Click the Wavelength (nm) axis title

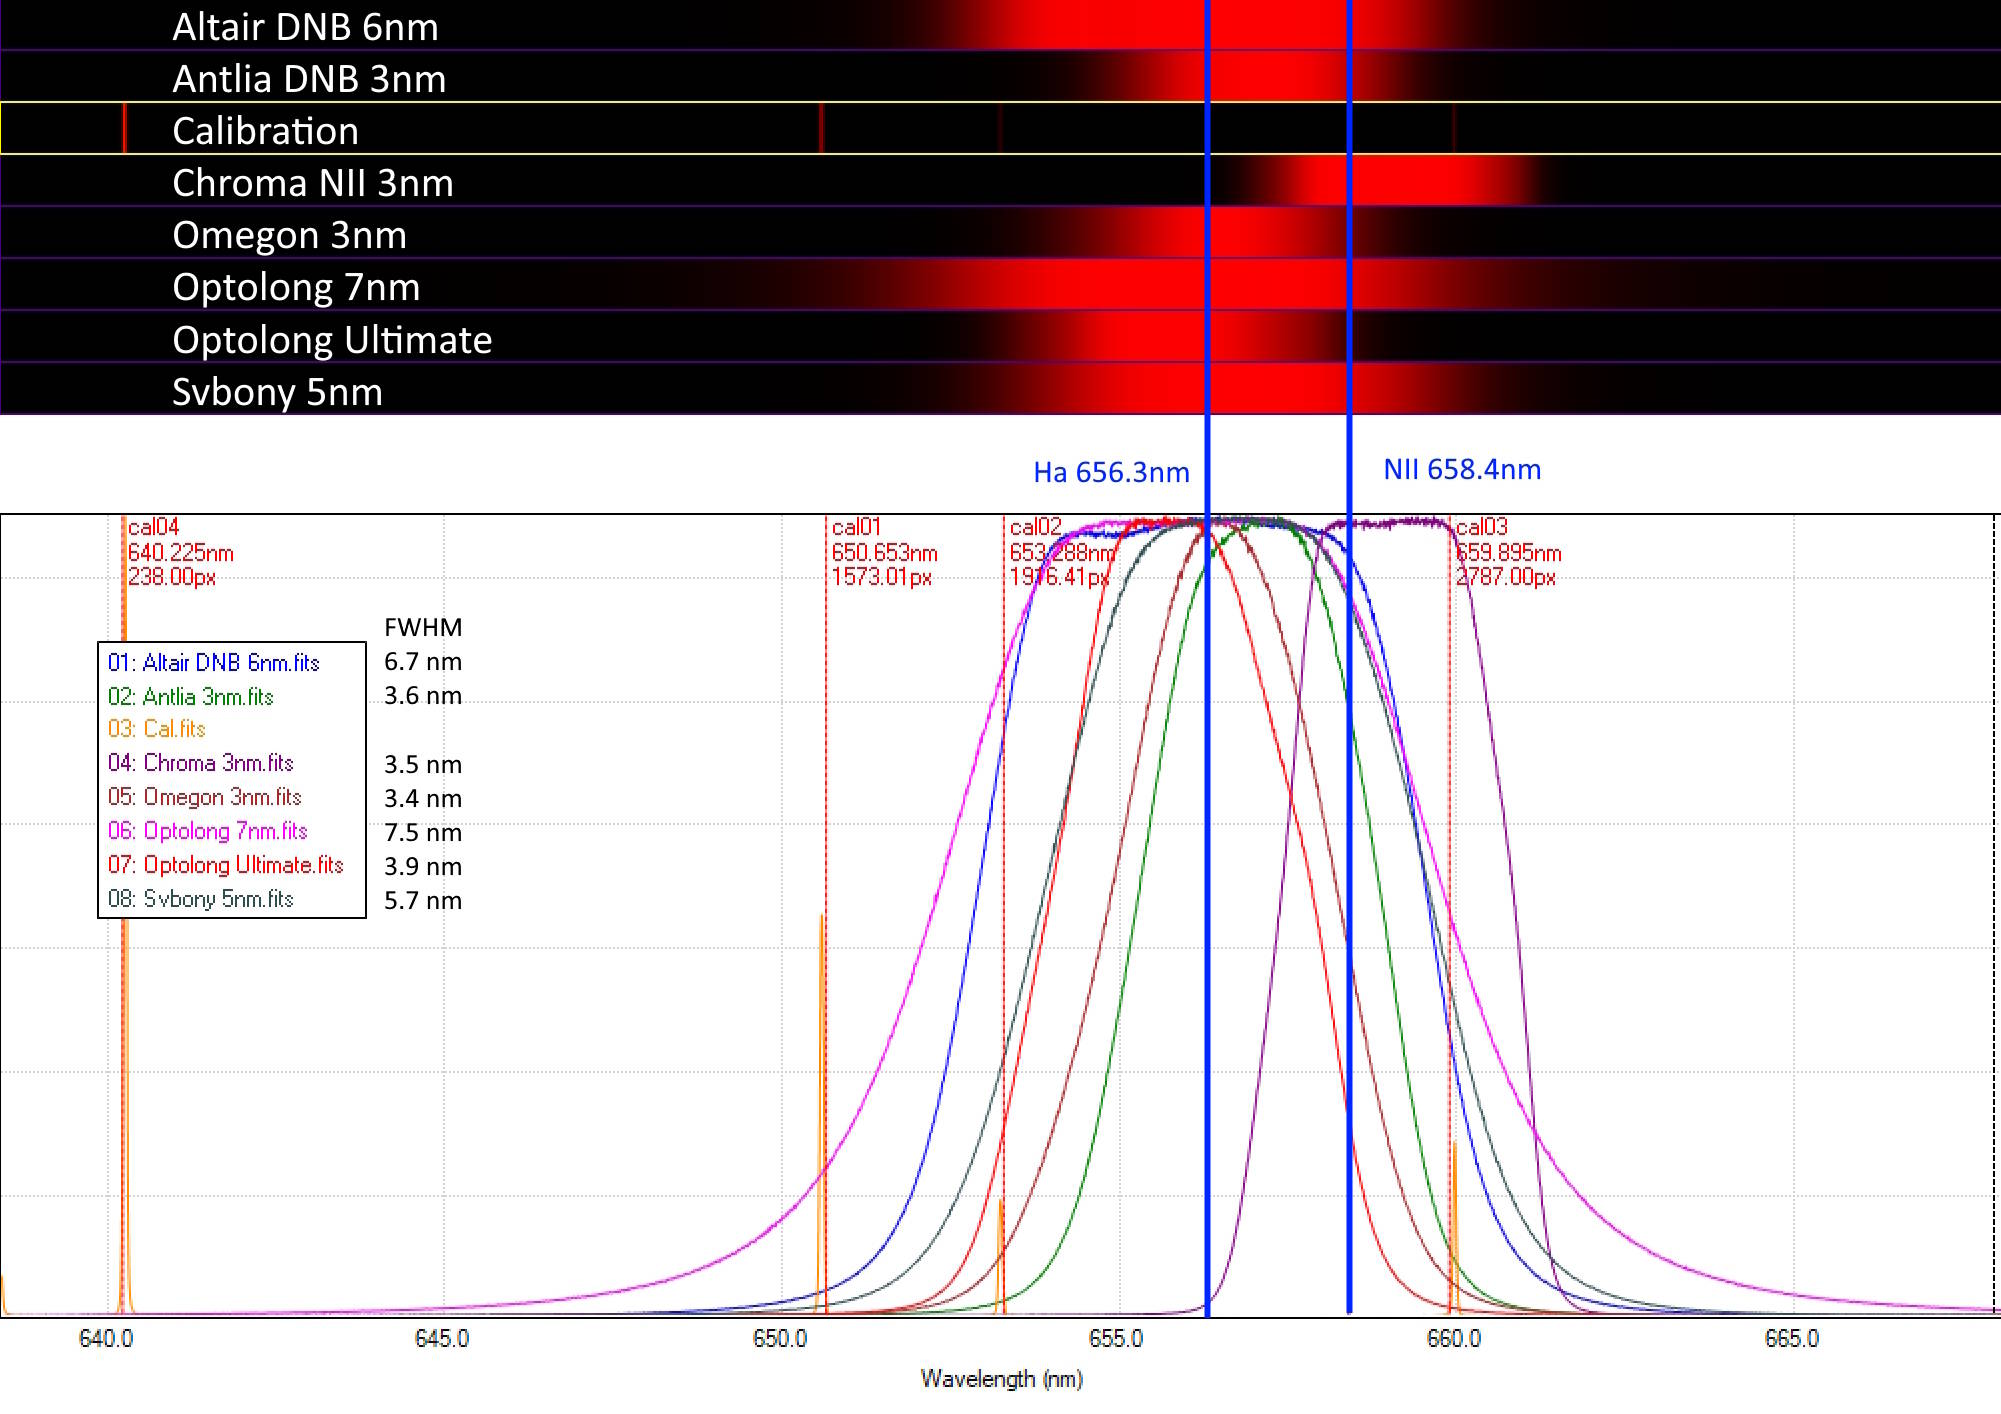pyautogui.click(x=1001, y=1379)
